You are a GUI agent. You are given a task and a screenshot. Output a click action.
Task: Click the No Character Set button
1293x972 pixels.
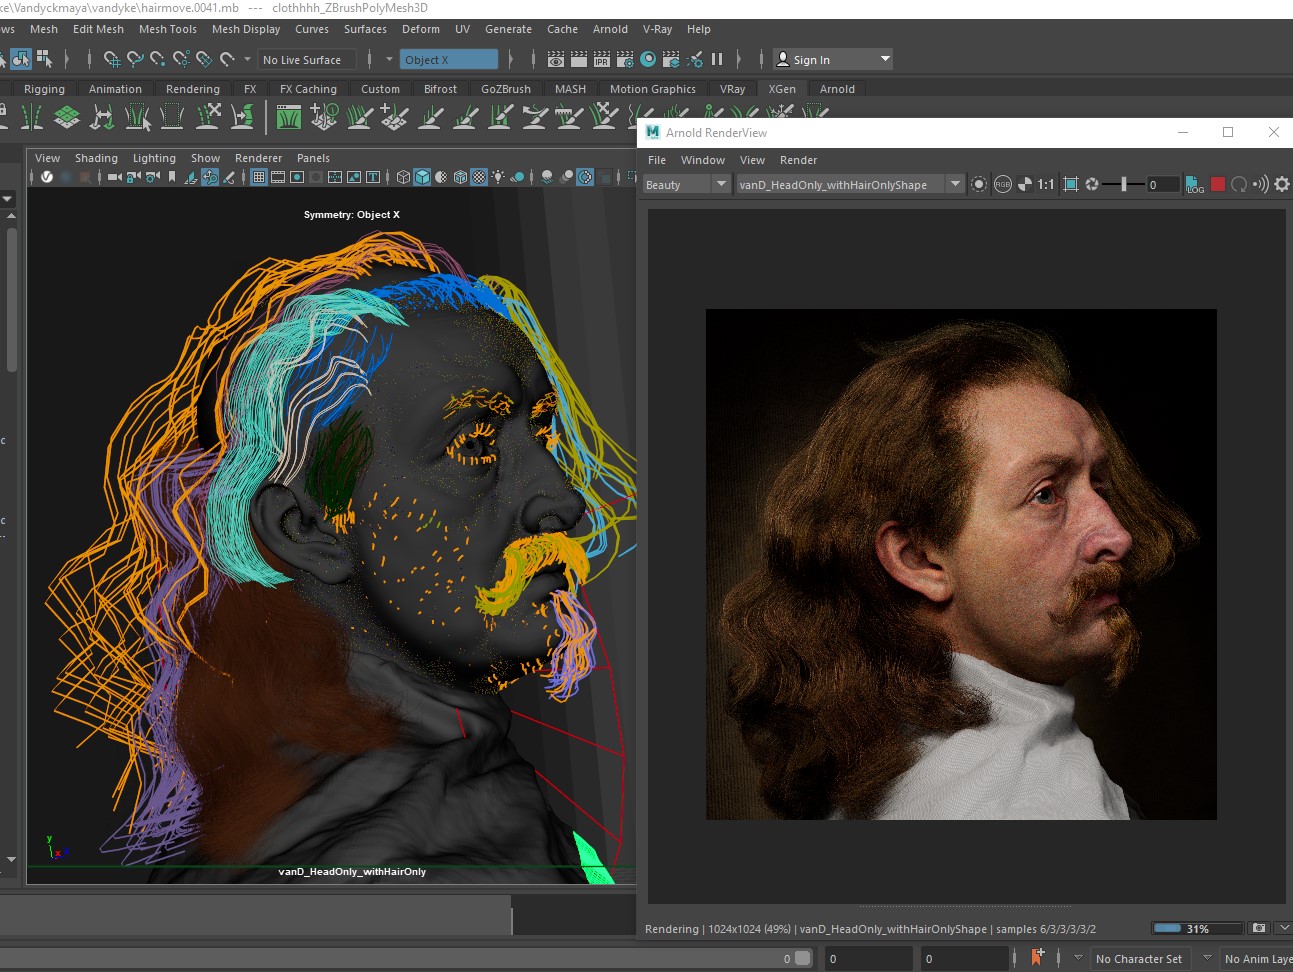1138,959
